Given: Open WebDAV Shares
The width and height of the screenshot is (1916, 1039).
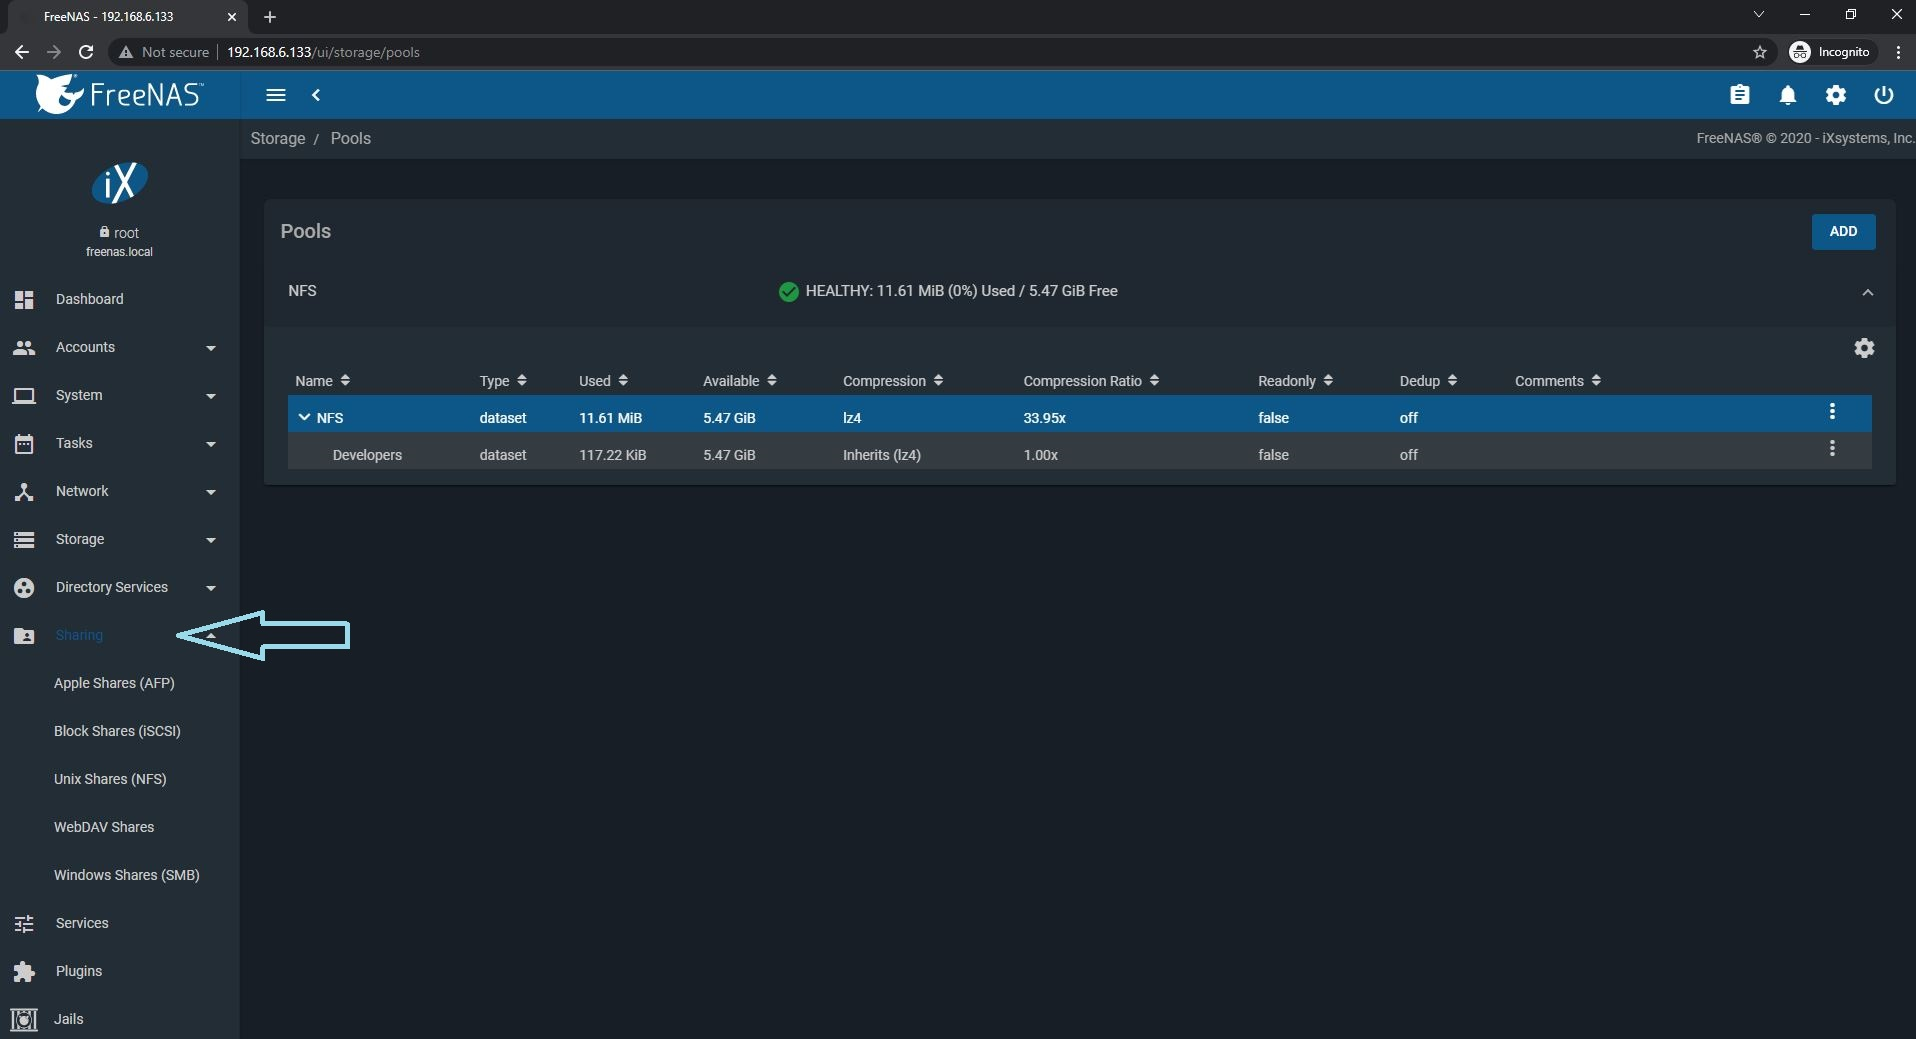Looking at the screenshot, I should pyautogui.click(x=104, y=827).
